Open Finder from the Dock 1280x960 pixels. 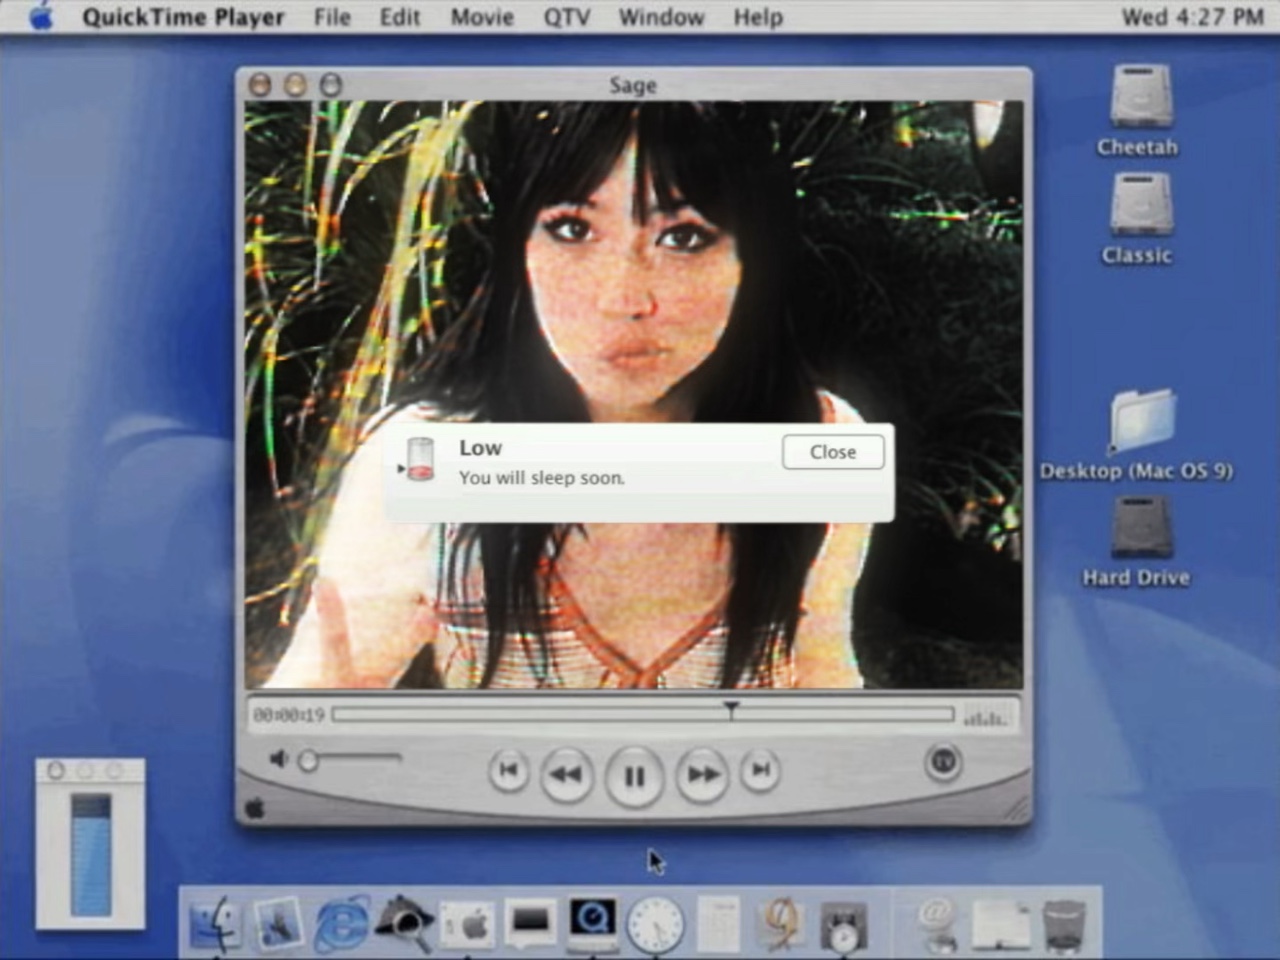coord(214,922)
